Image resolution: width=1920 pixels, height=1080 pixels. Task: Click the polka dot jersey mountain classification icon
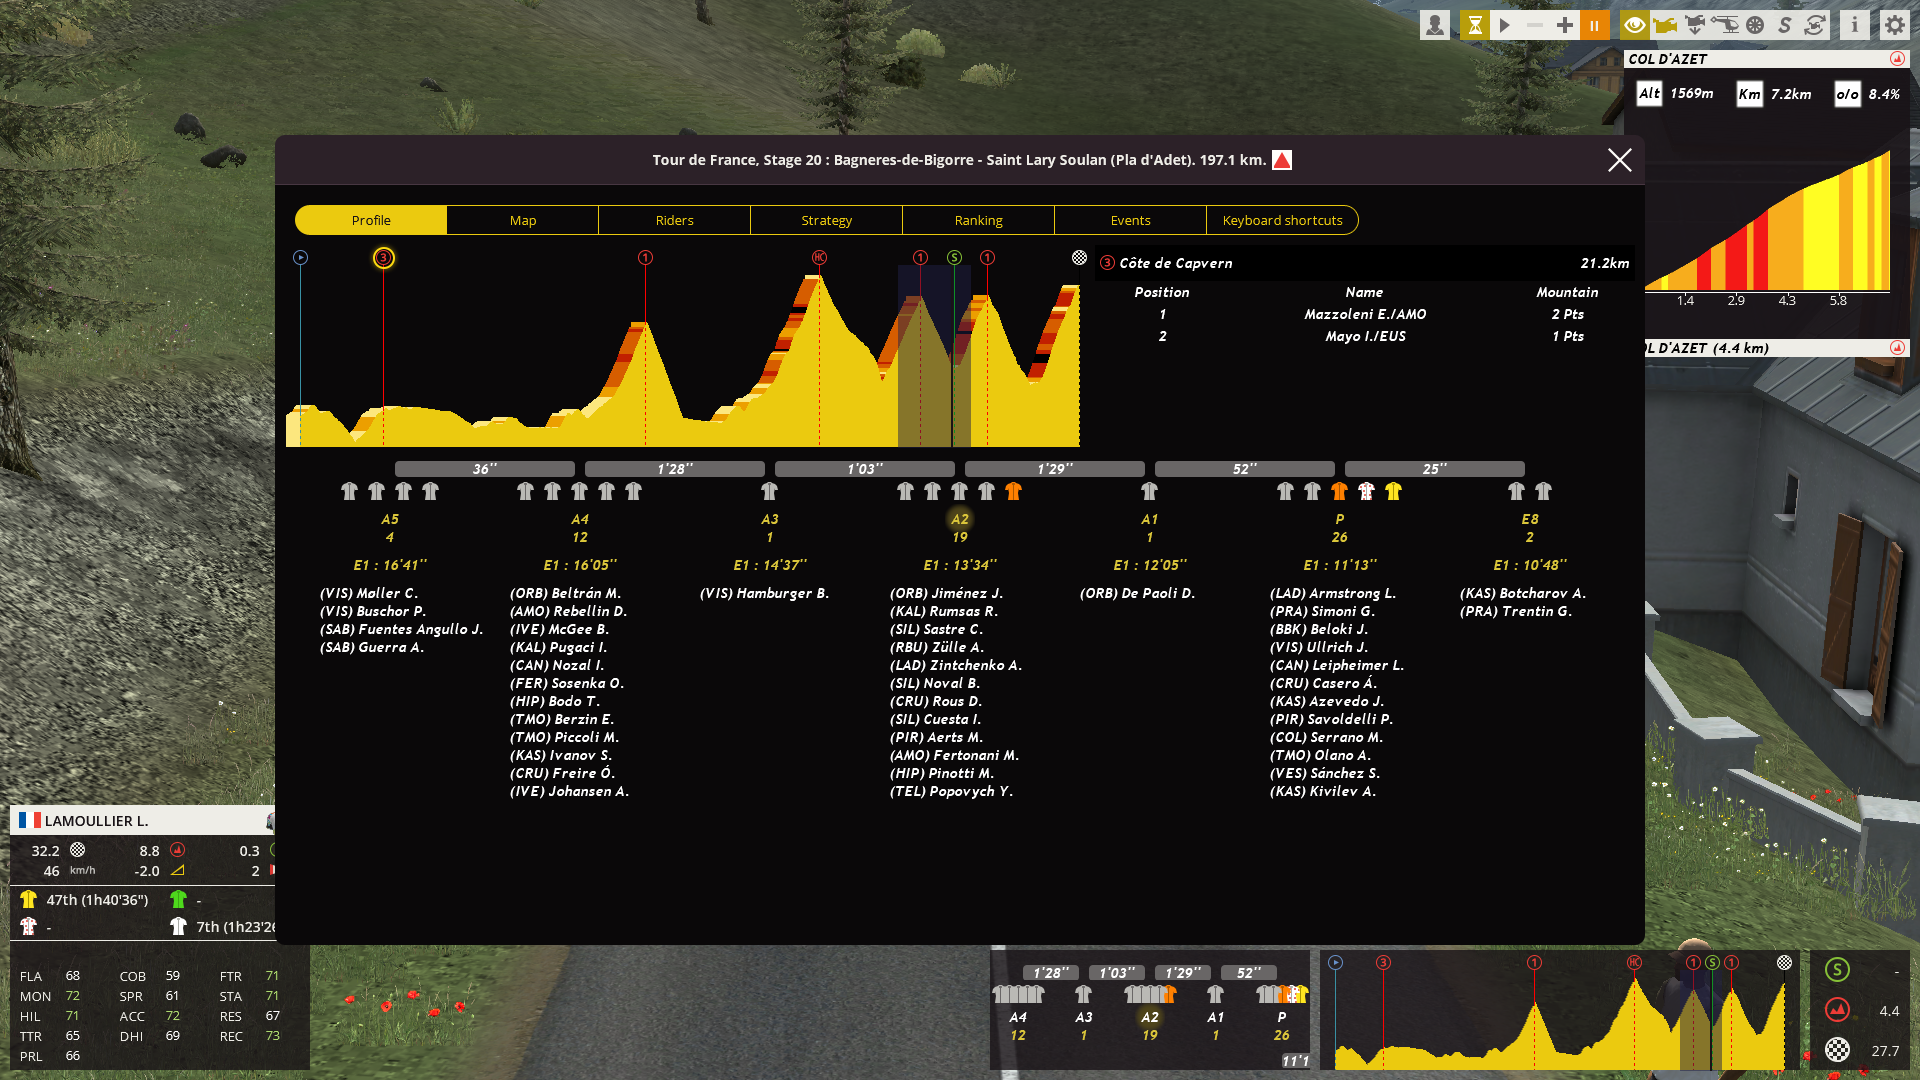coord(28,927)
